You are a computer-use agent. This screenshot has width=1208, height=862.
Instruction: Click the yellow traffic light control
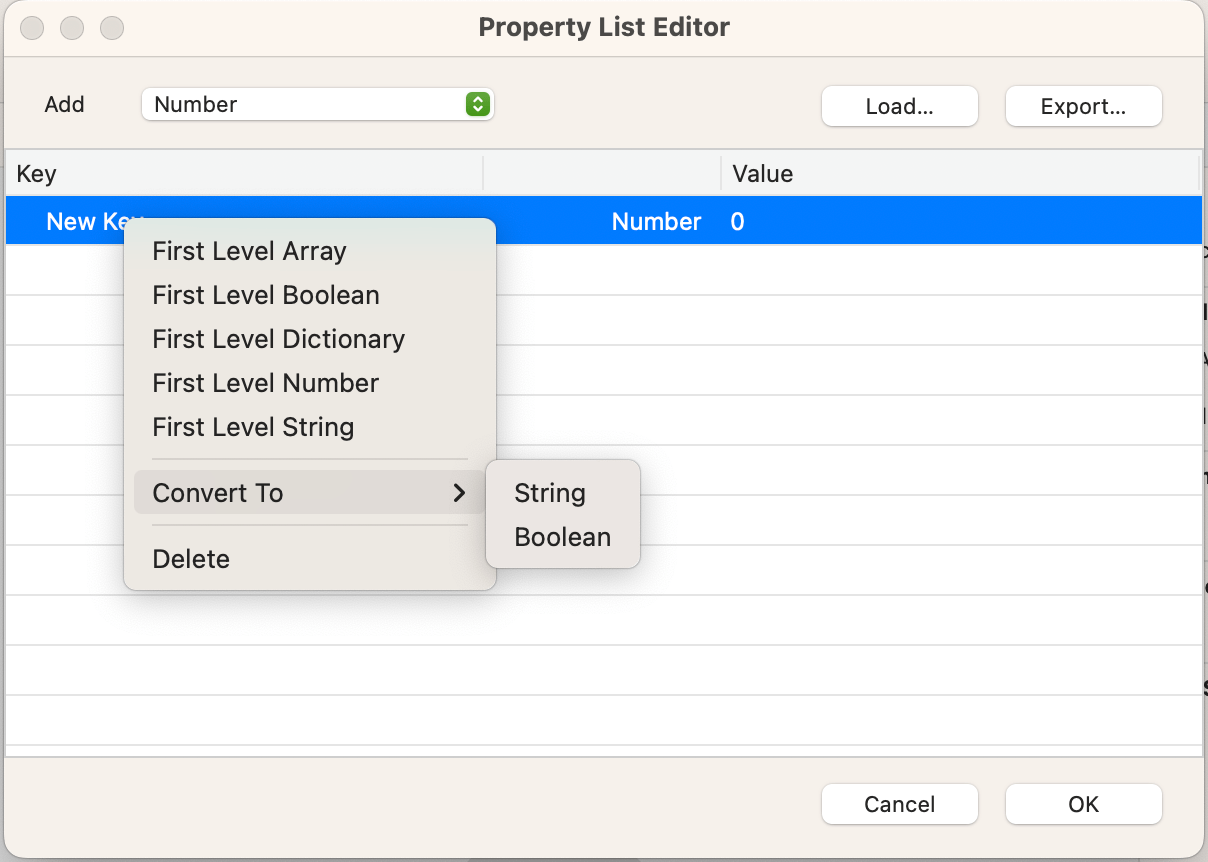tap(71, 28)
